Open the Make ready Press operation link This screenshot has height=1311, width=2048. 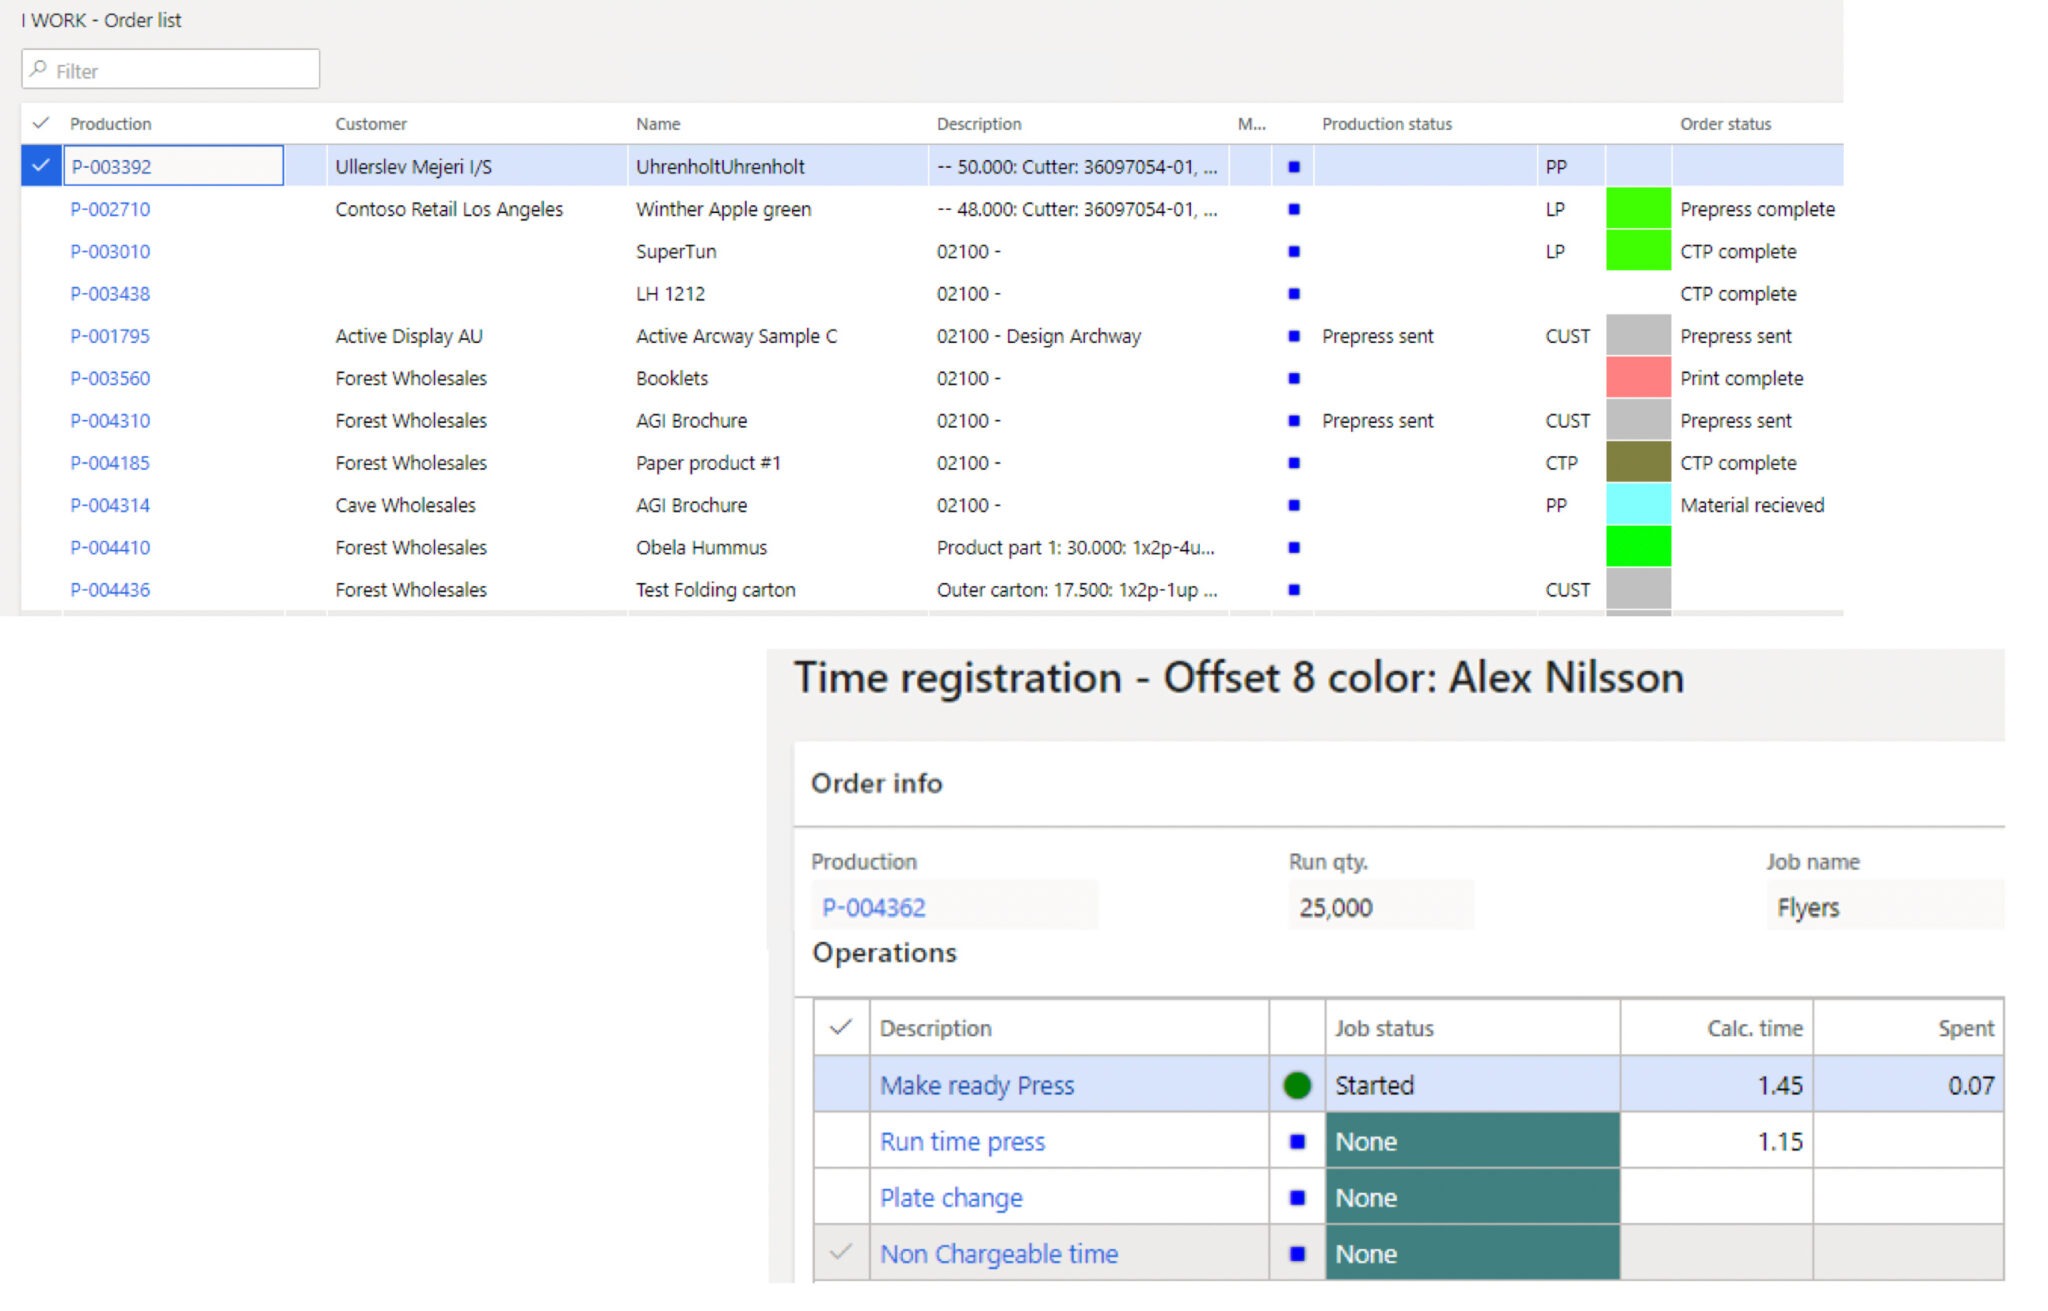point(977,1084)
